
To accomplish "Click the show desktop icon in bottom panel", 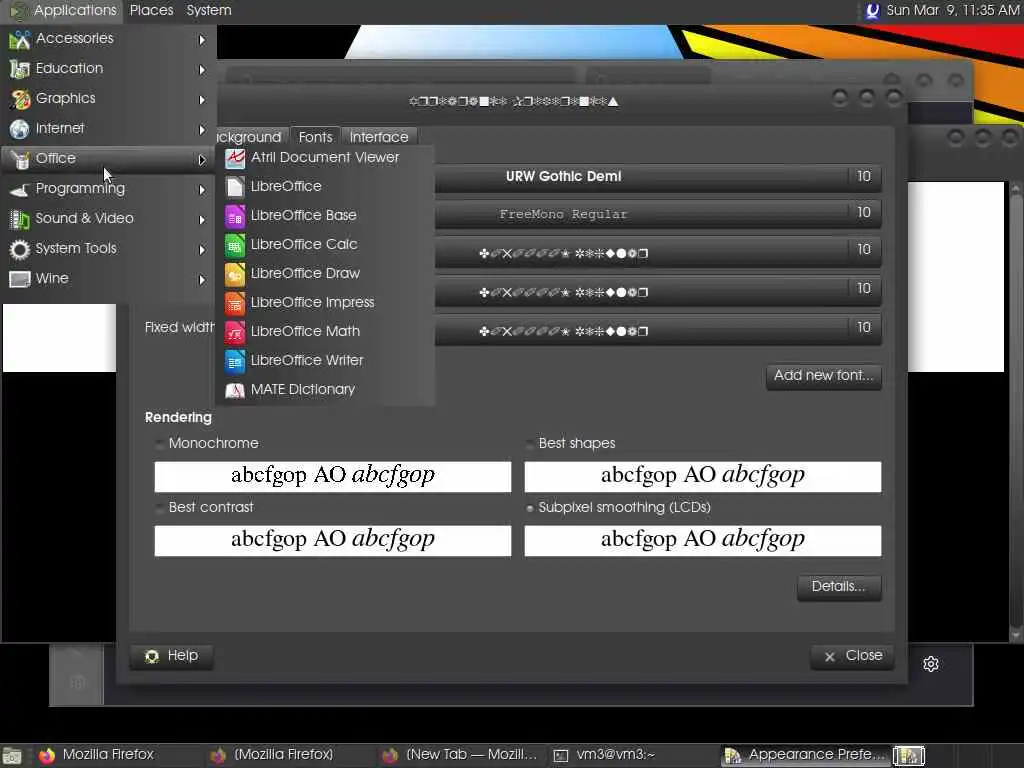I will pyautogui.click(x=12, y=756).
